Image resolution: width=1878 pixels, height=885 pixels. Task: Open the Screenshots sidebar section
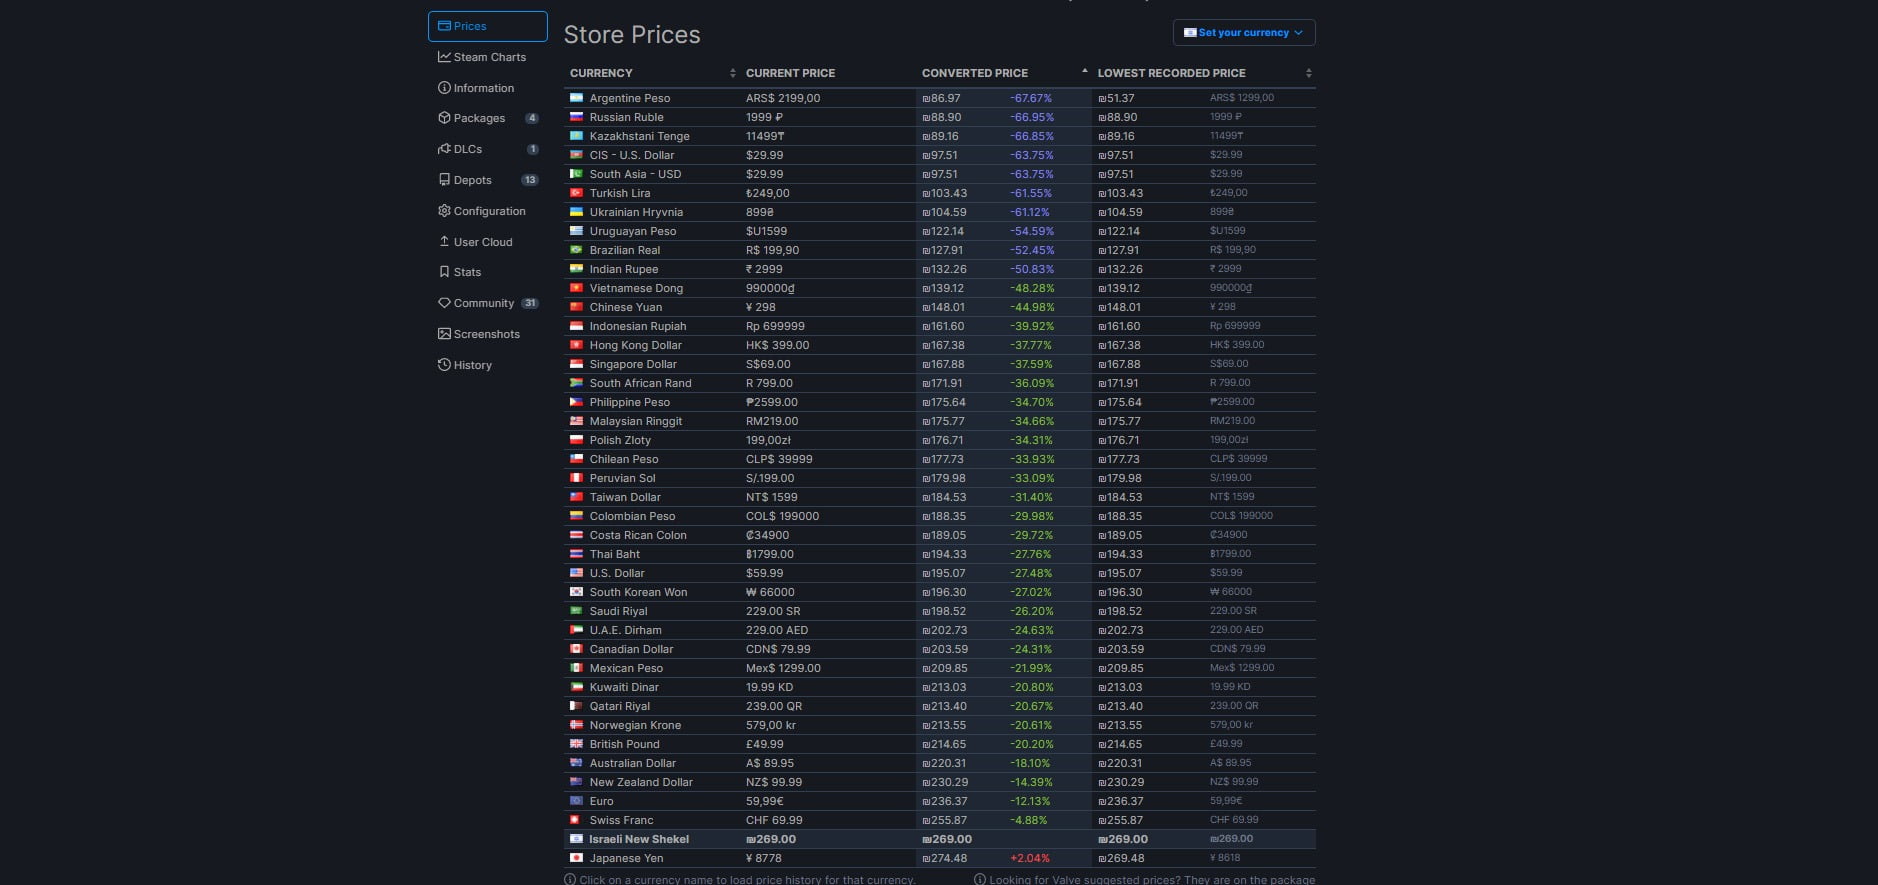click(486, 334)
